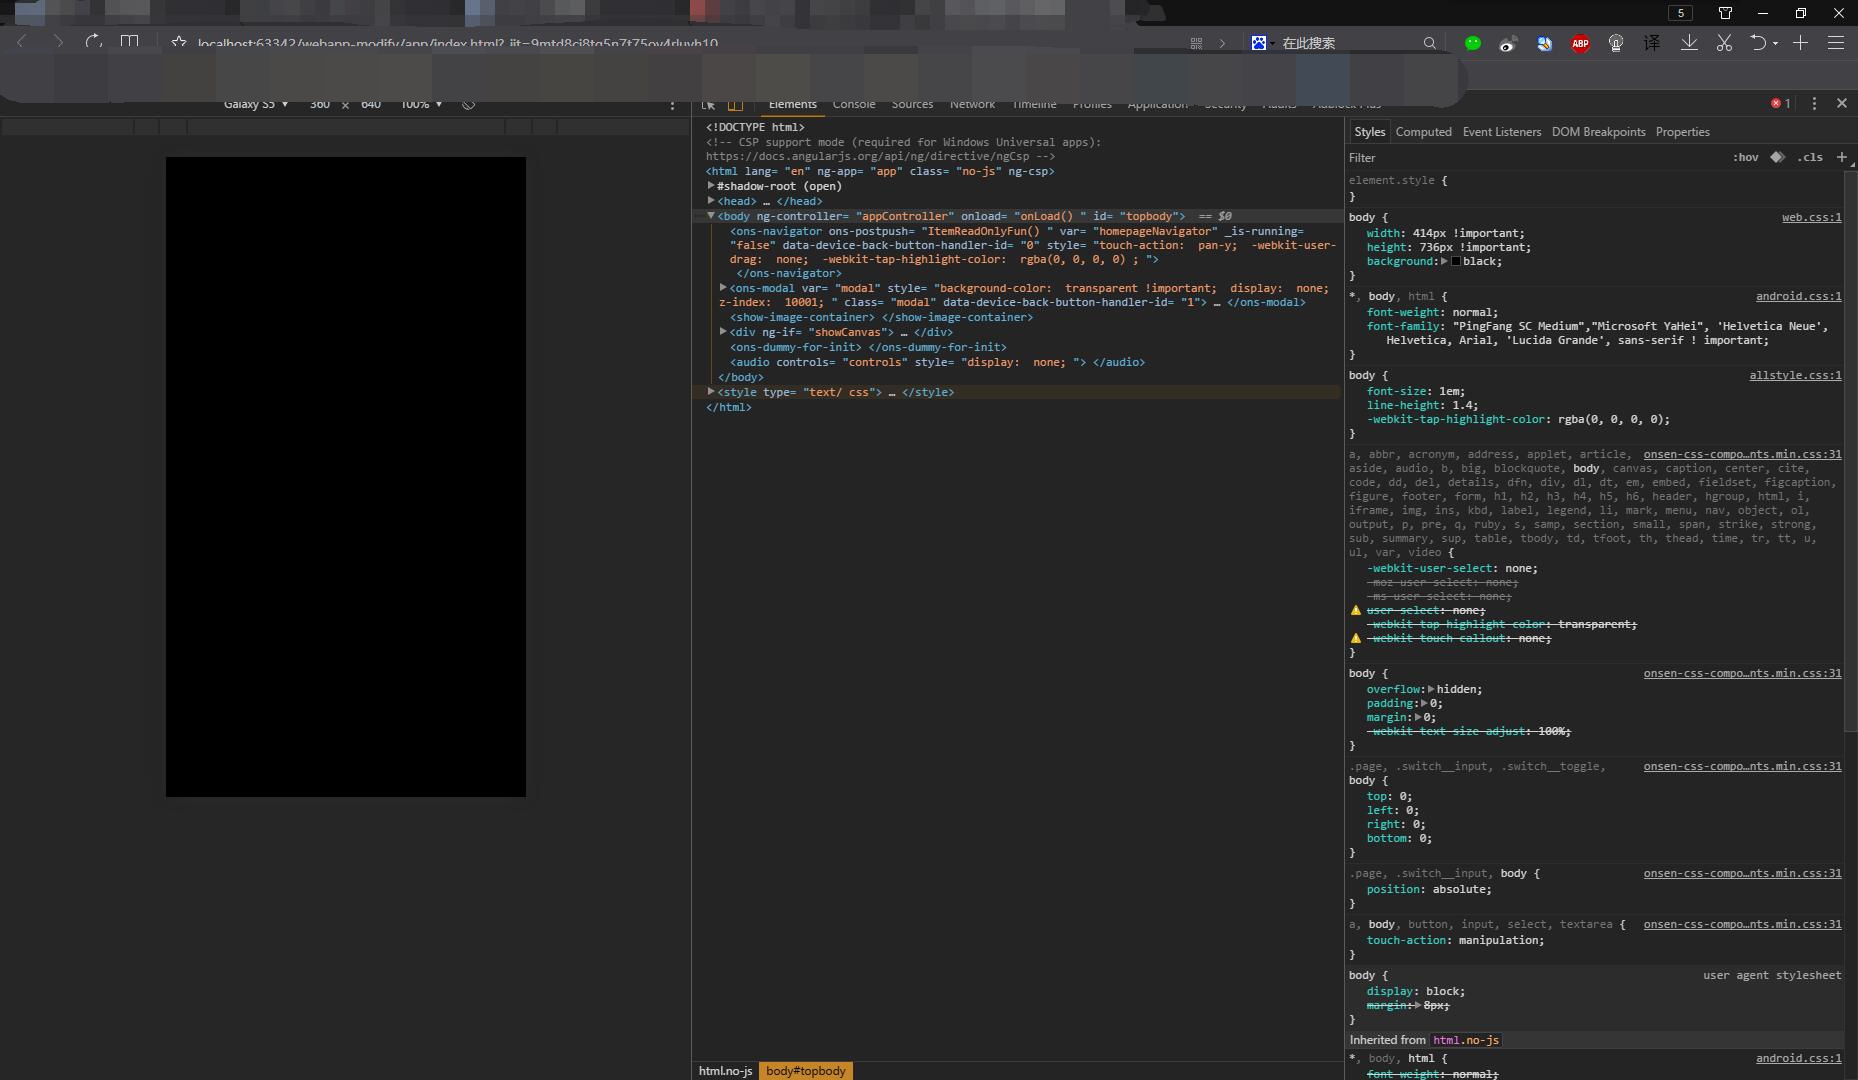Toggle the device toolbar icon in DevTools

[x=735, y=105]
